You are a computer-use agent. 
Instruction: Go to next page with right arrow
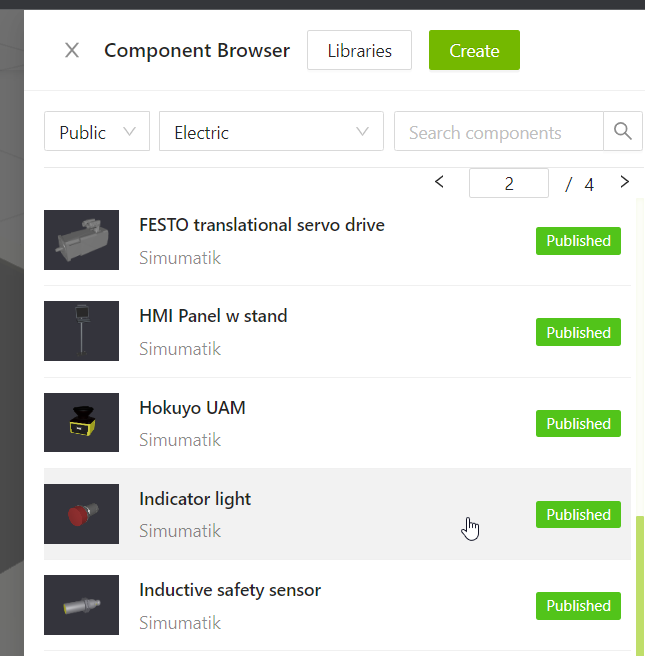pyautogui.click(x=625, y=182)
